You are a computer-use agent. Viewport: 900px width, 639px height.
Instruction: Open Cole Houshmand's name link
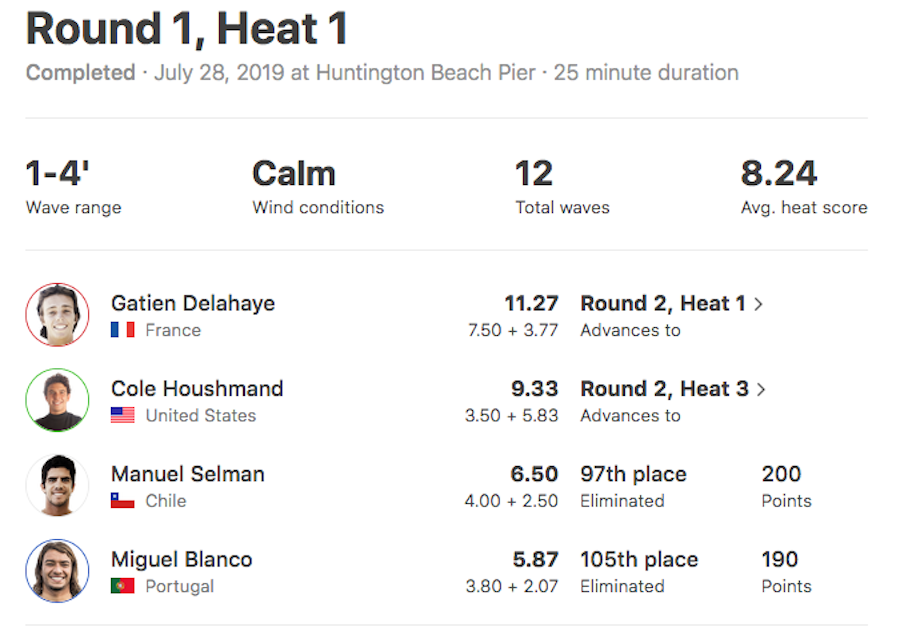coord(197,389)
